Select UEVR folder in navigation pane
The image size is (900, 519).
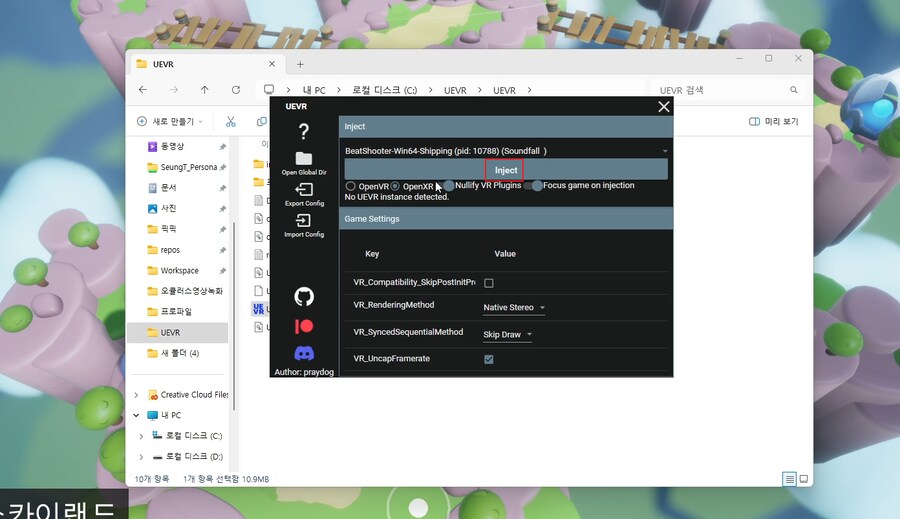point(179,332)
